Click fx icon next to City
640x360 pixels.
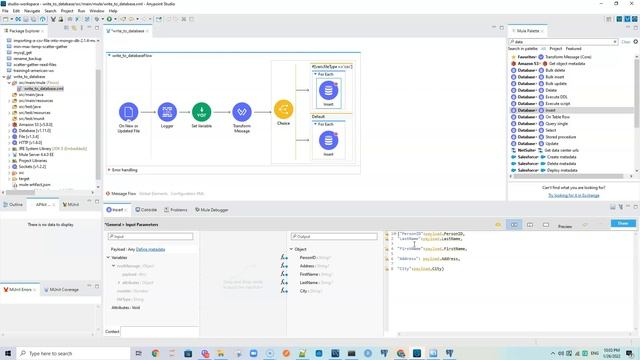[284, 291]
